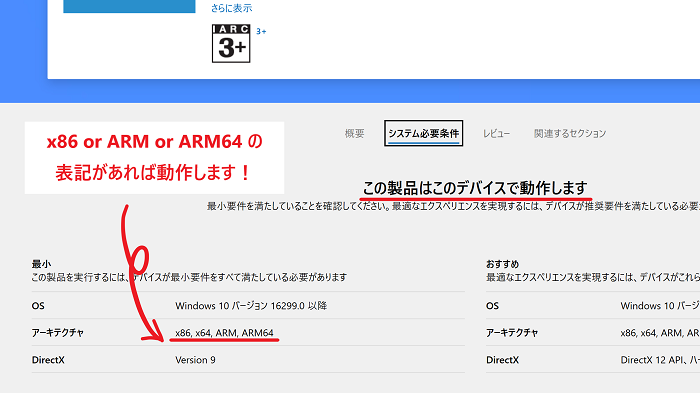
Task: Click the さらに表示 link
Action: point(231,8)
